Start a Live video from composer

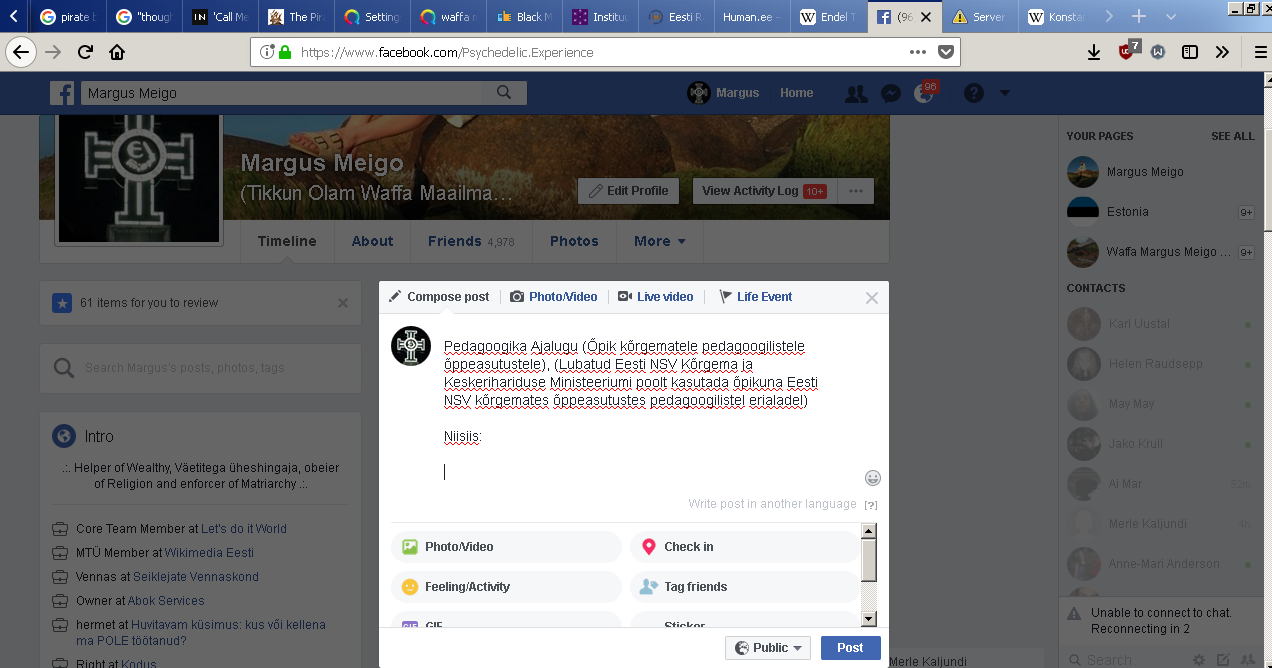click(x=655, y=297)
